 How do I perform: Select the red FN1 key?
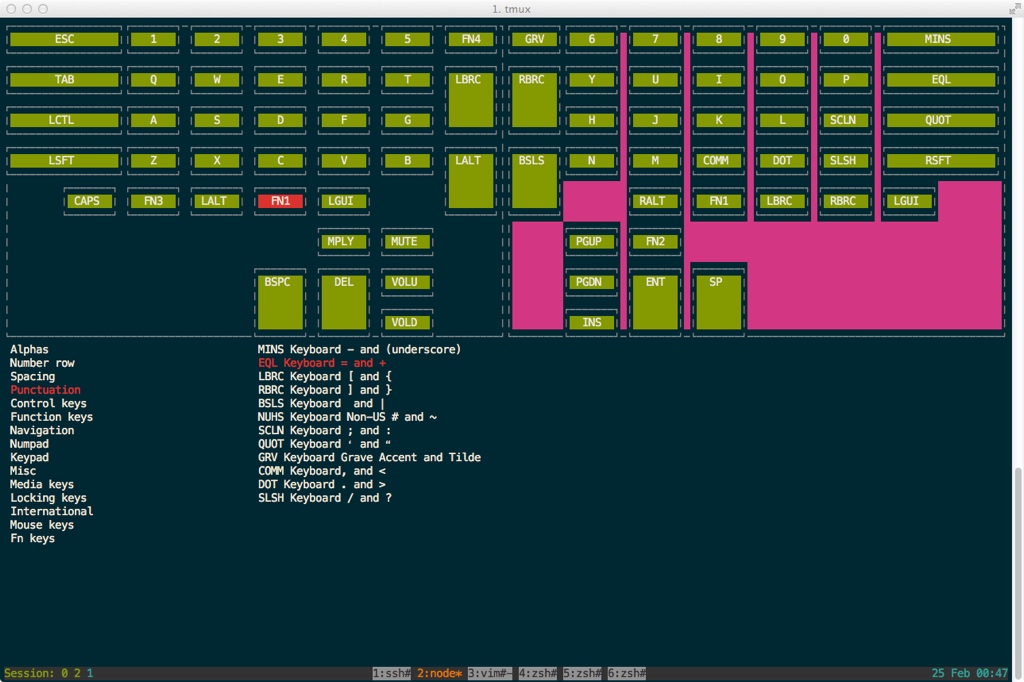click(x=280, y=200)
